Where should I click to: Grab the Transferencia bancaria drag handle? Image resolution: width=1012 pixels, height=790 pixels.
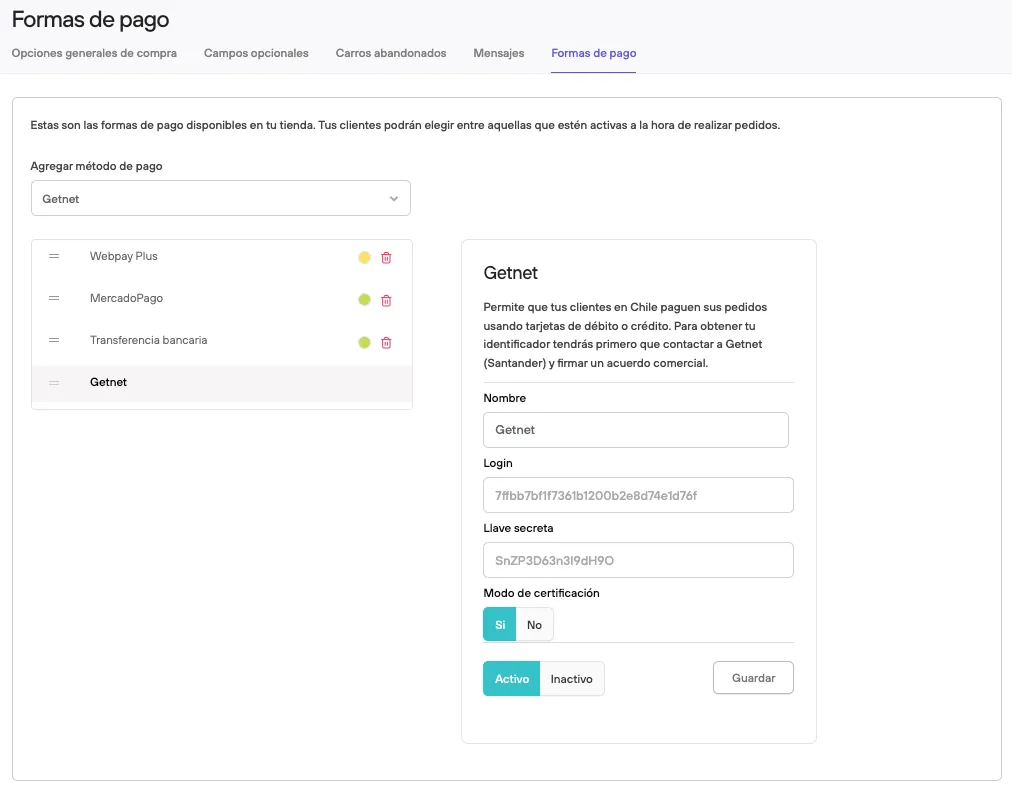(54, 340)
